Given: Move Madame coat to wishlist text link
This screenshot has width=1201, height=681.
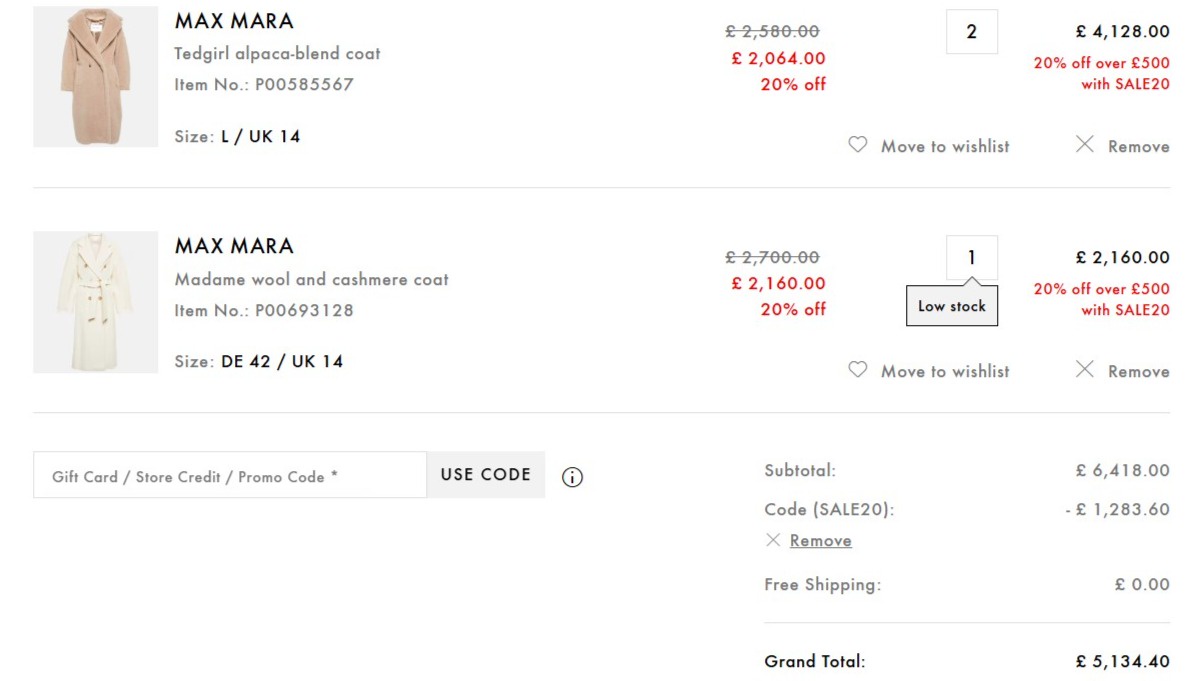Looking at the screenshot, I should (x=945, y=371).
